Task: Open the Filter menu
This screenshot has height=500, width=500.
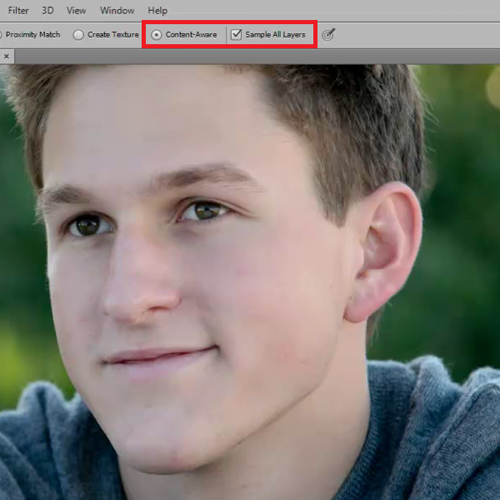Action: click(x=18, y=11)
